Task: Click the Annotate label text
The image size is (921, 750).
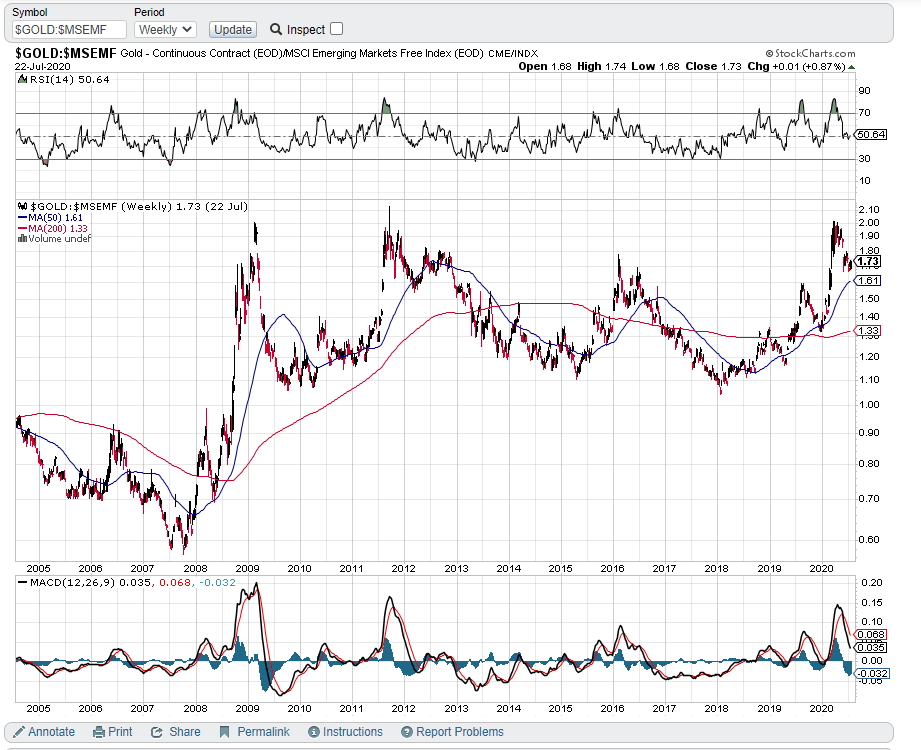Action: pyautogui.click(x=50, y=731)
